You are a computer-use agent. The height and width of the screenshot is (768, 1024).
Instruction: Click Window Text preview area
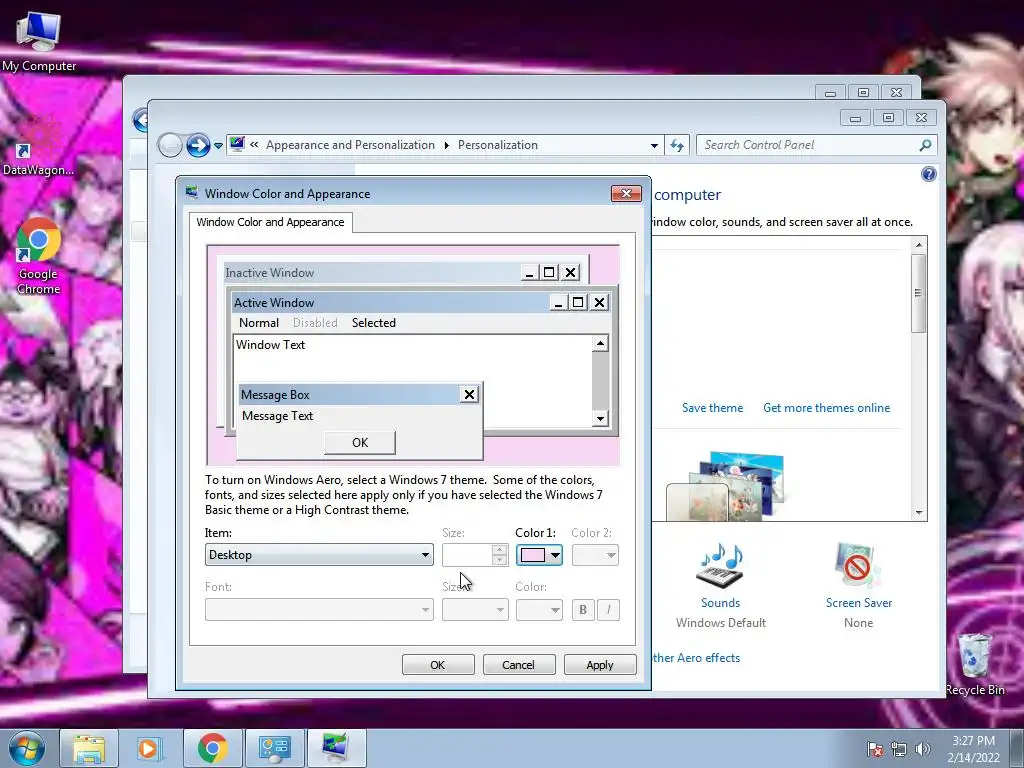(270, 345)
